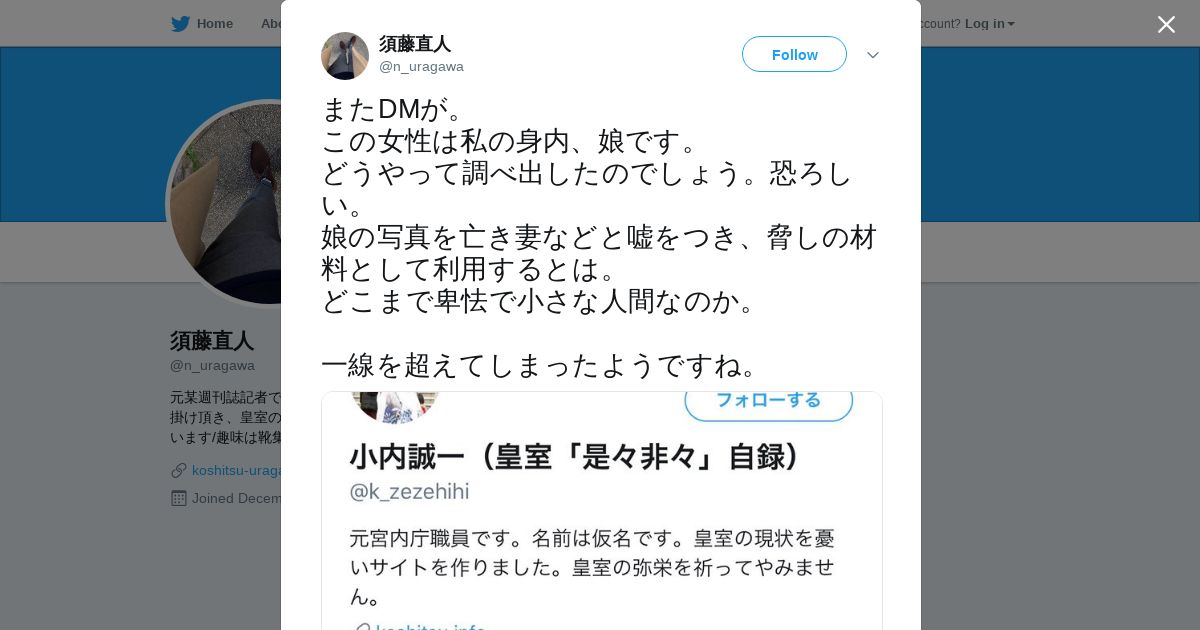Go to Home in top navigation
The width and height of the screenshot is (1200, 630).
tap(214, 23)
